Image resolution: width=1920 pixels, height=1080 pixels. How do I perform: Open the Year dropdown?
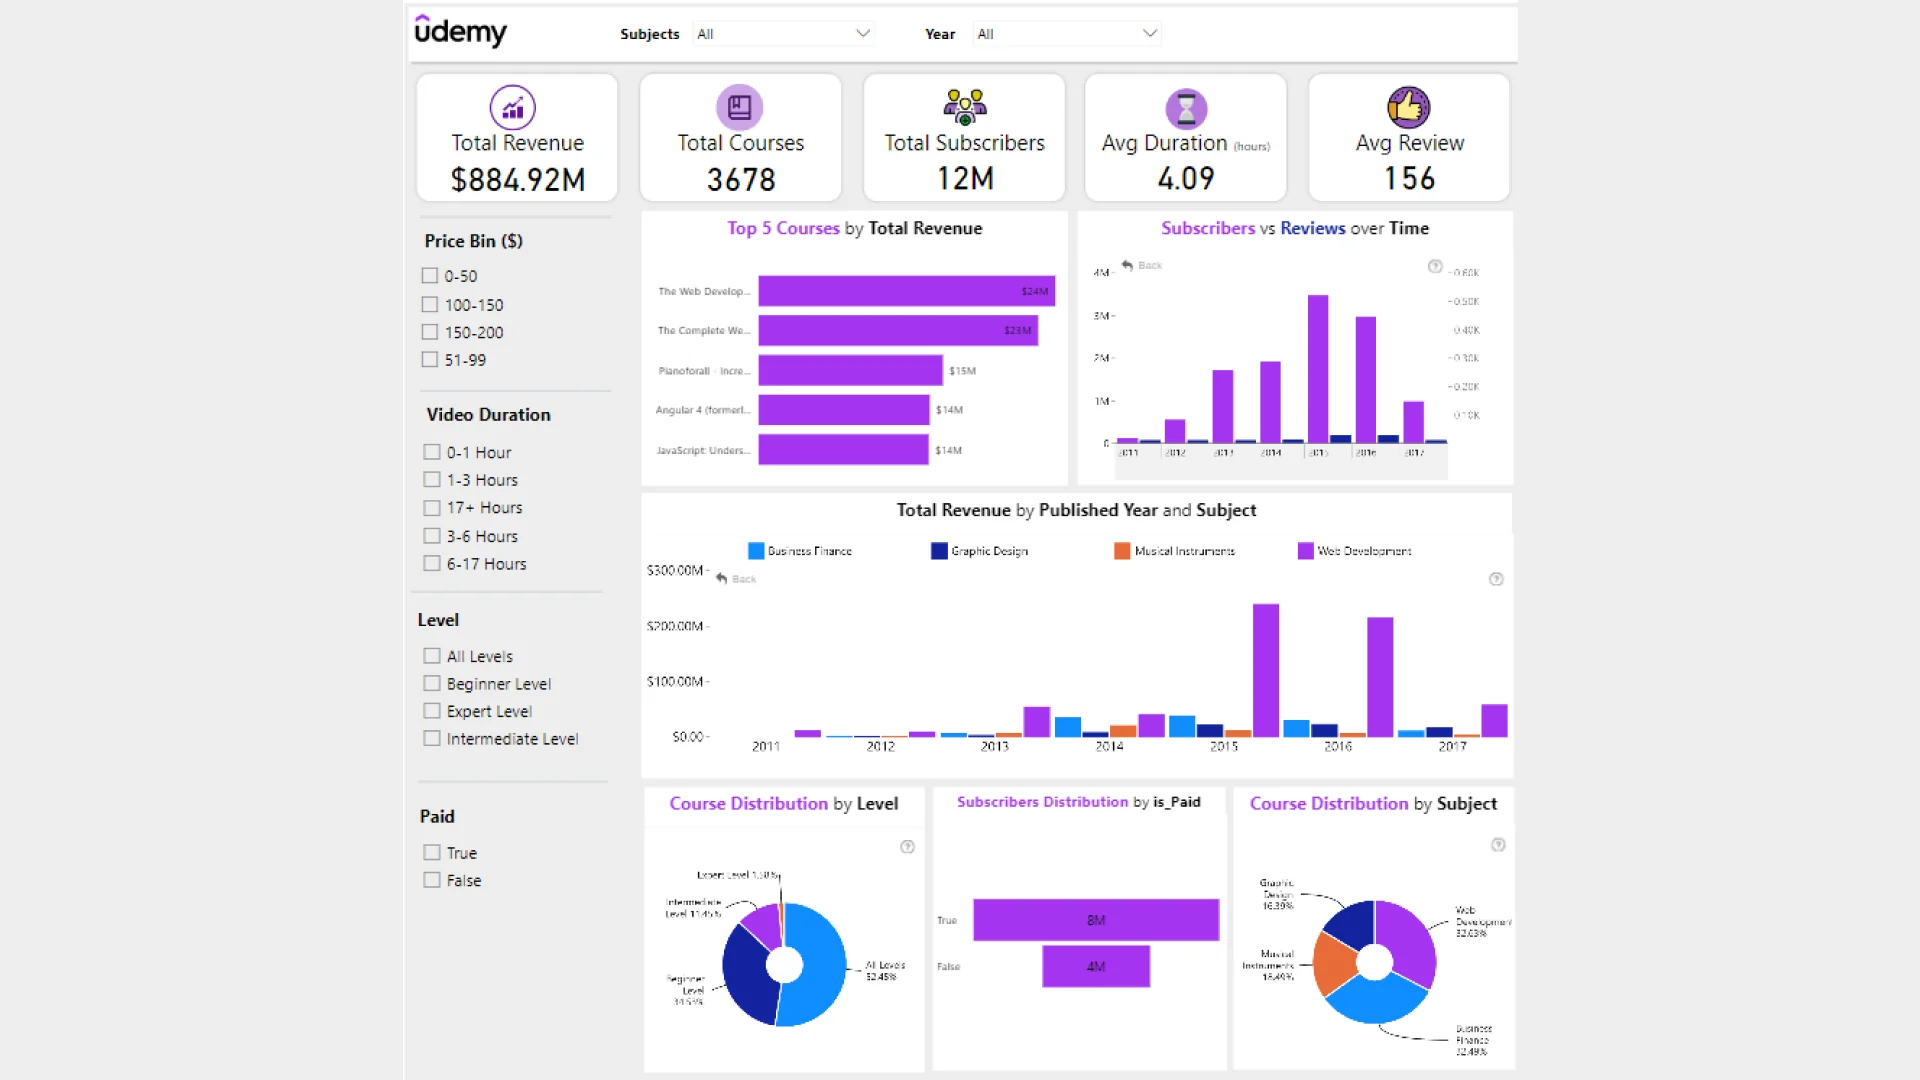click(1066, 33)
